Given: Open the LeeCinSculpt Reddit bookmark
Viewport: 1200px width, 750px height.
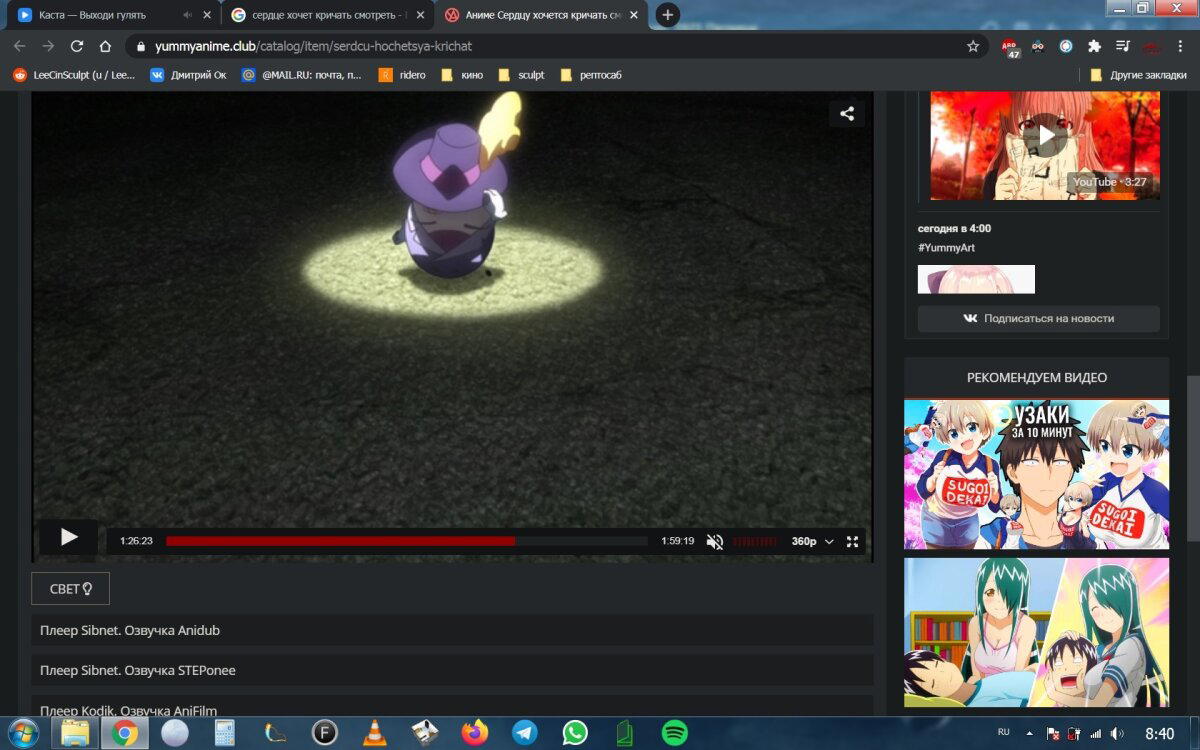Looking at the screenshot, I should [73, 75].
